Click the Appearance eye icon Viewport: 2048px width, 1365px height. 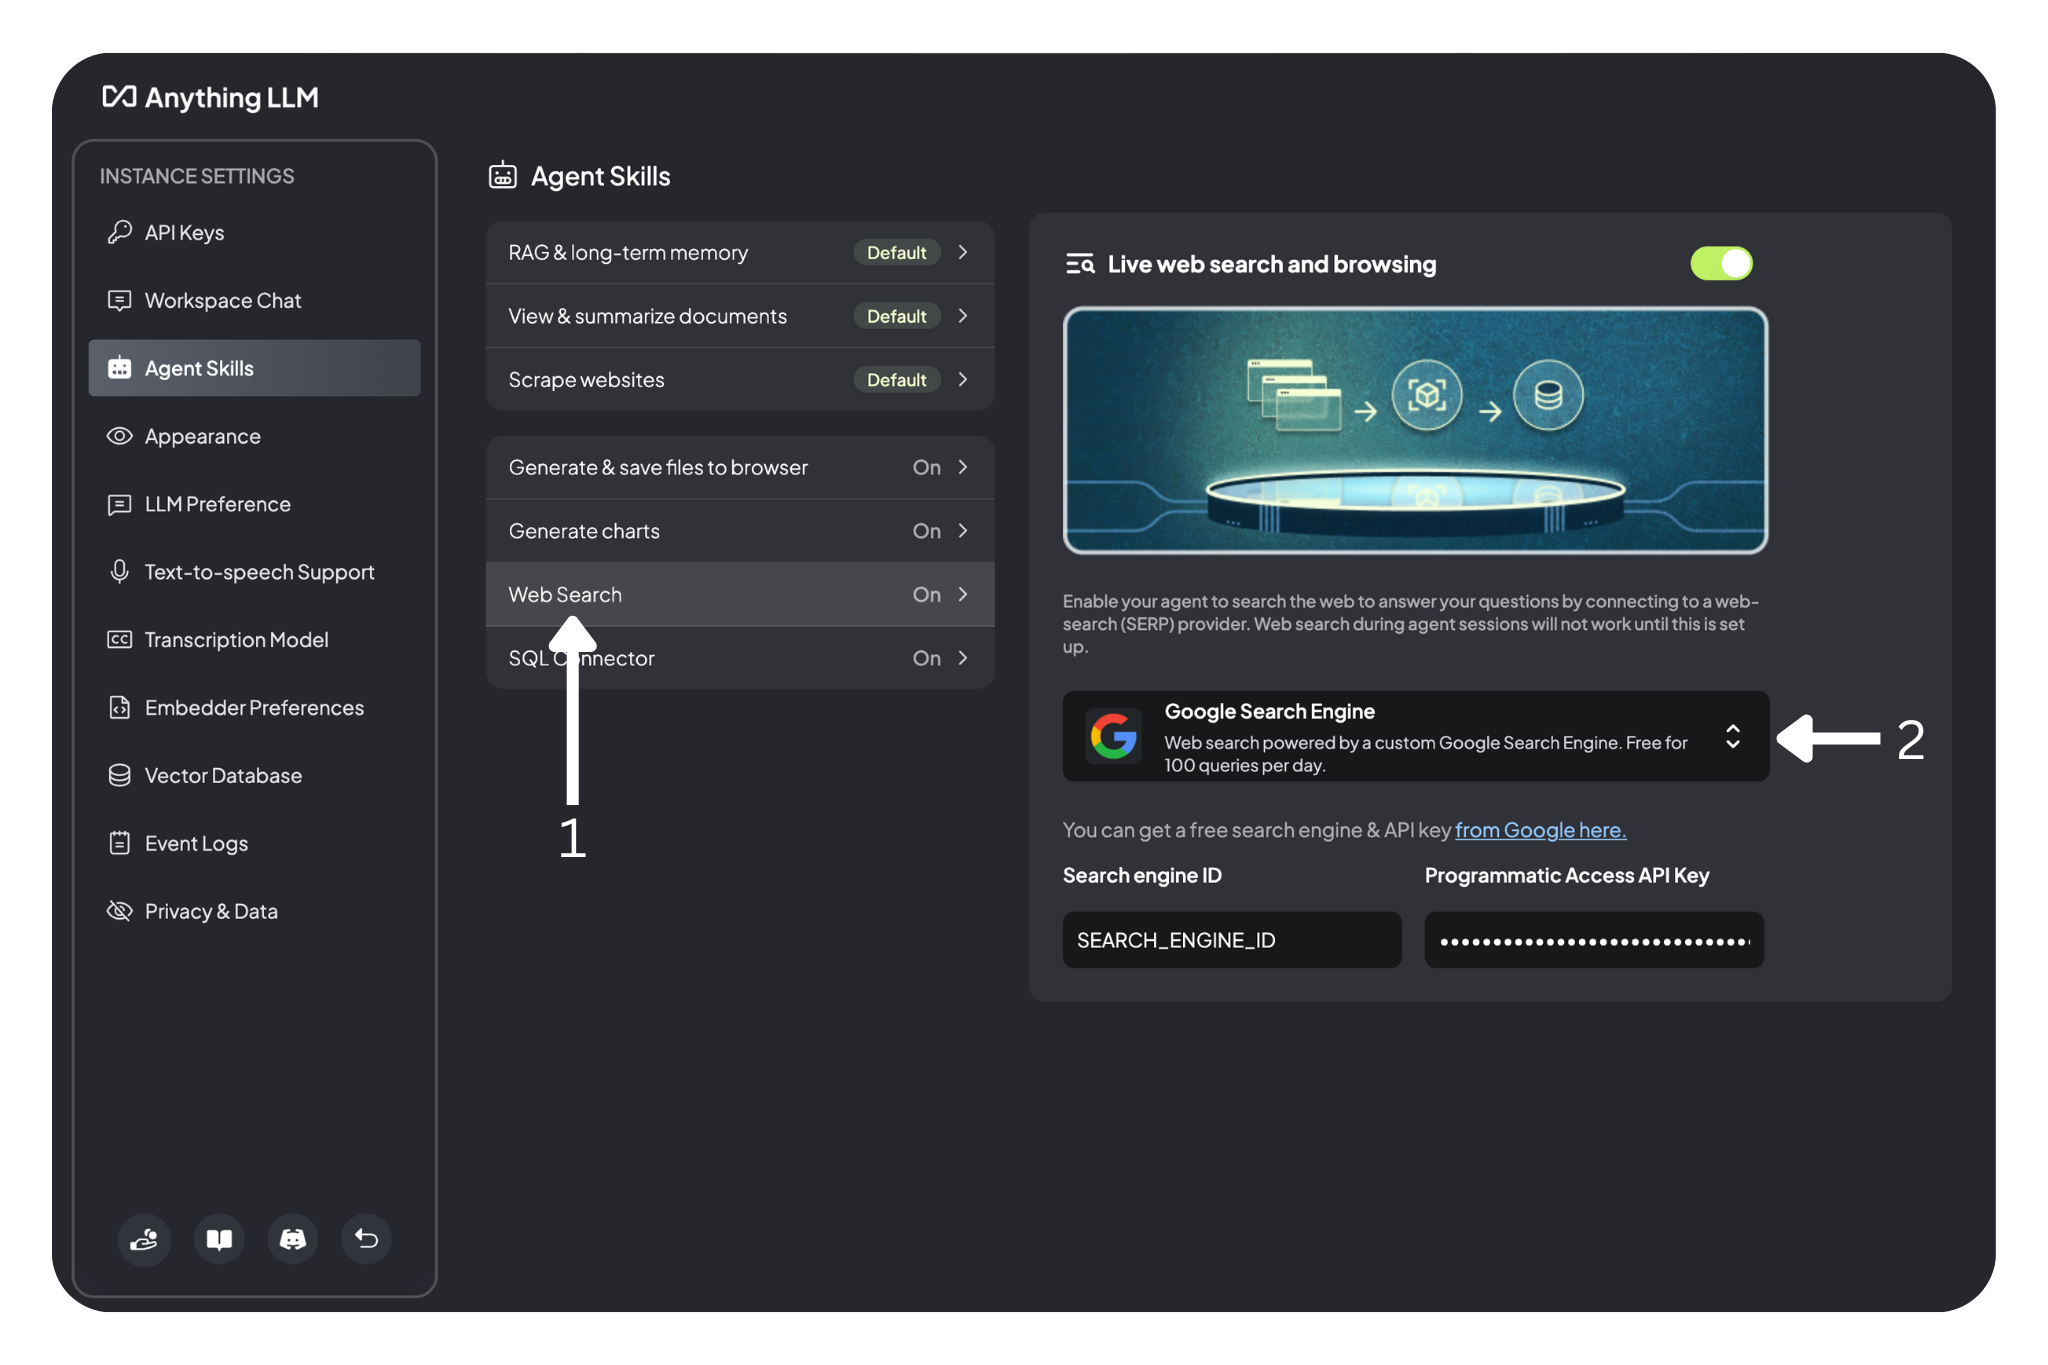[120, 436]
